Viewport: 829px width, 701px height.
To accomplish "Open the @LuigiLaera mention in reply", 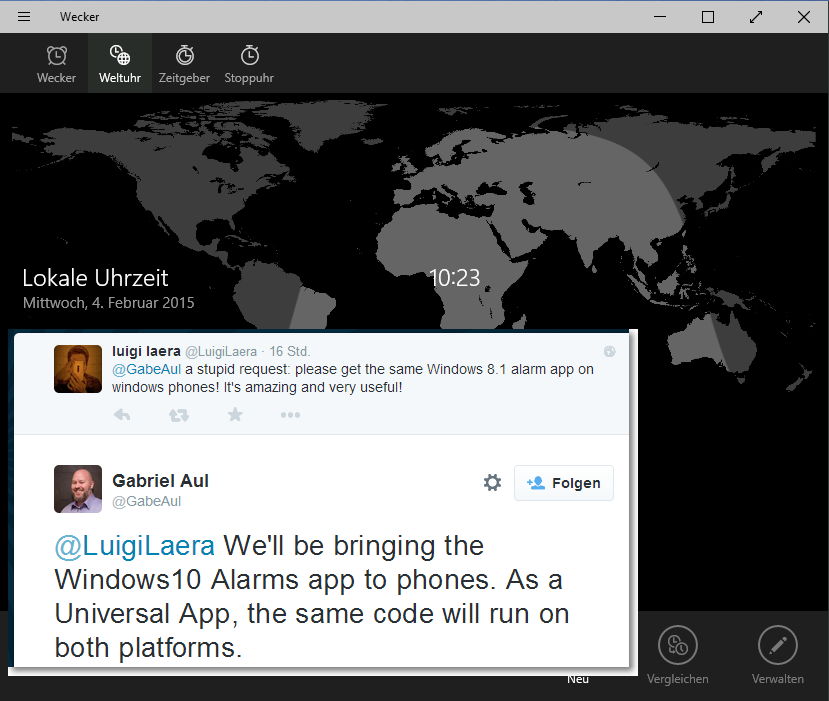I will tap(135, 546).
